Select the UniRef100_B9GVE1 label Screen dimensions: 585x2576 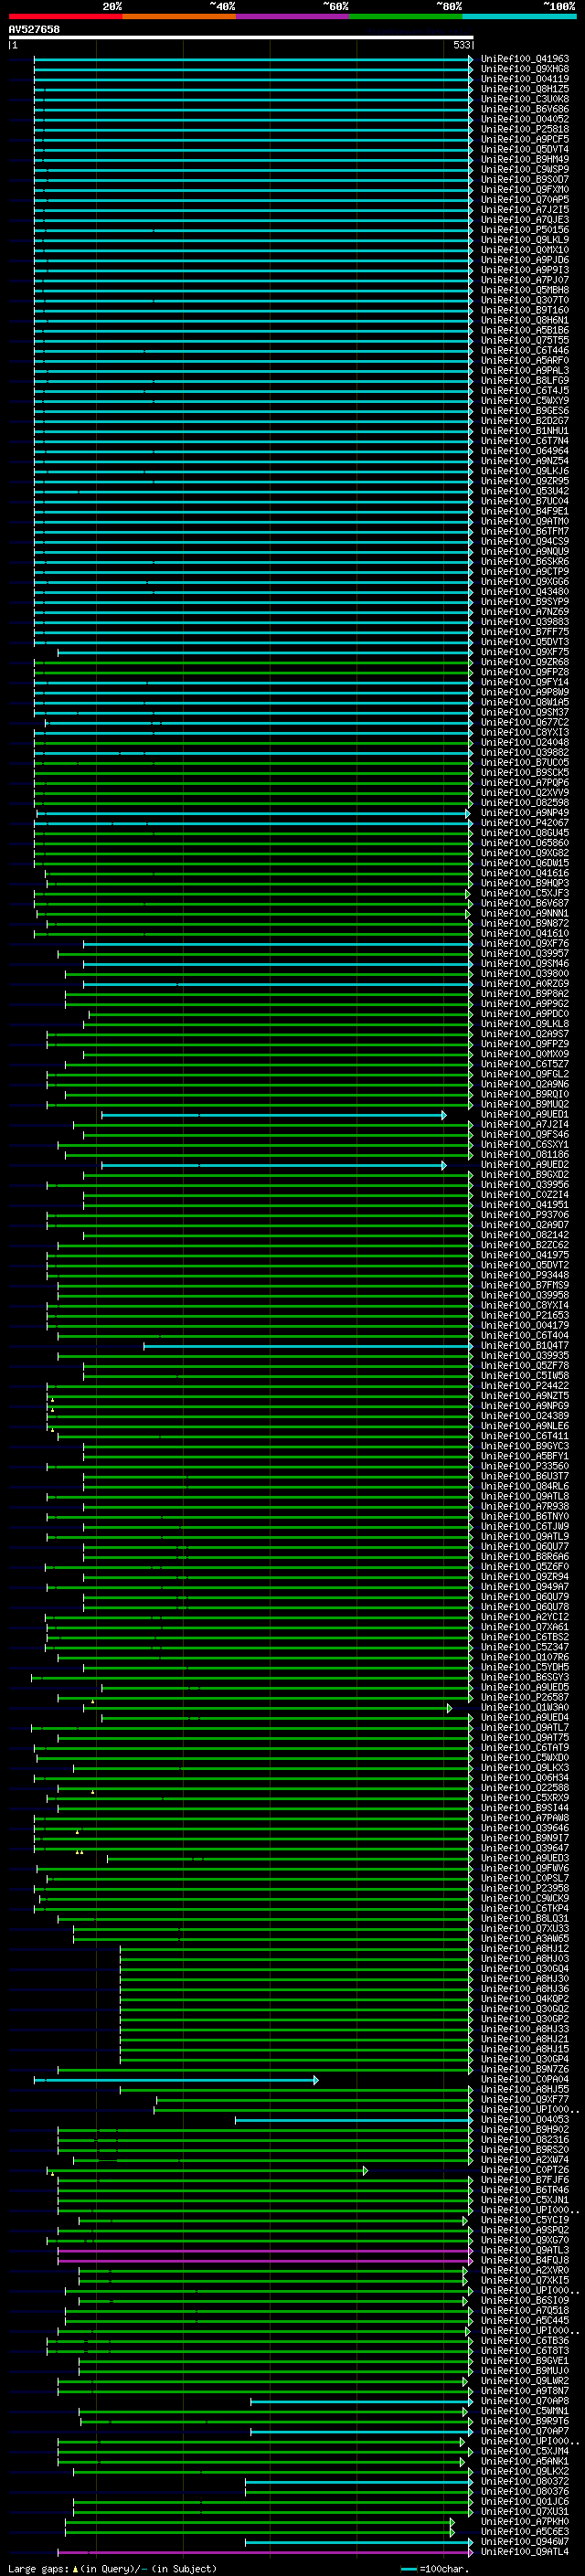[524, 2361]
